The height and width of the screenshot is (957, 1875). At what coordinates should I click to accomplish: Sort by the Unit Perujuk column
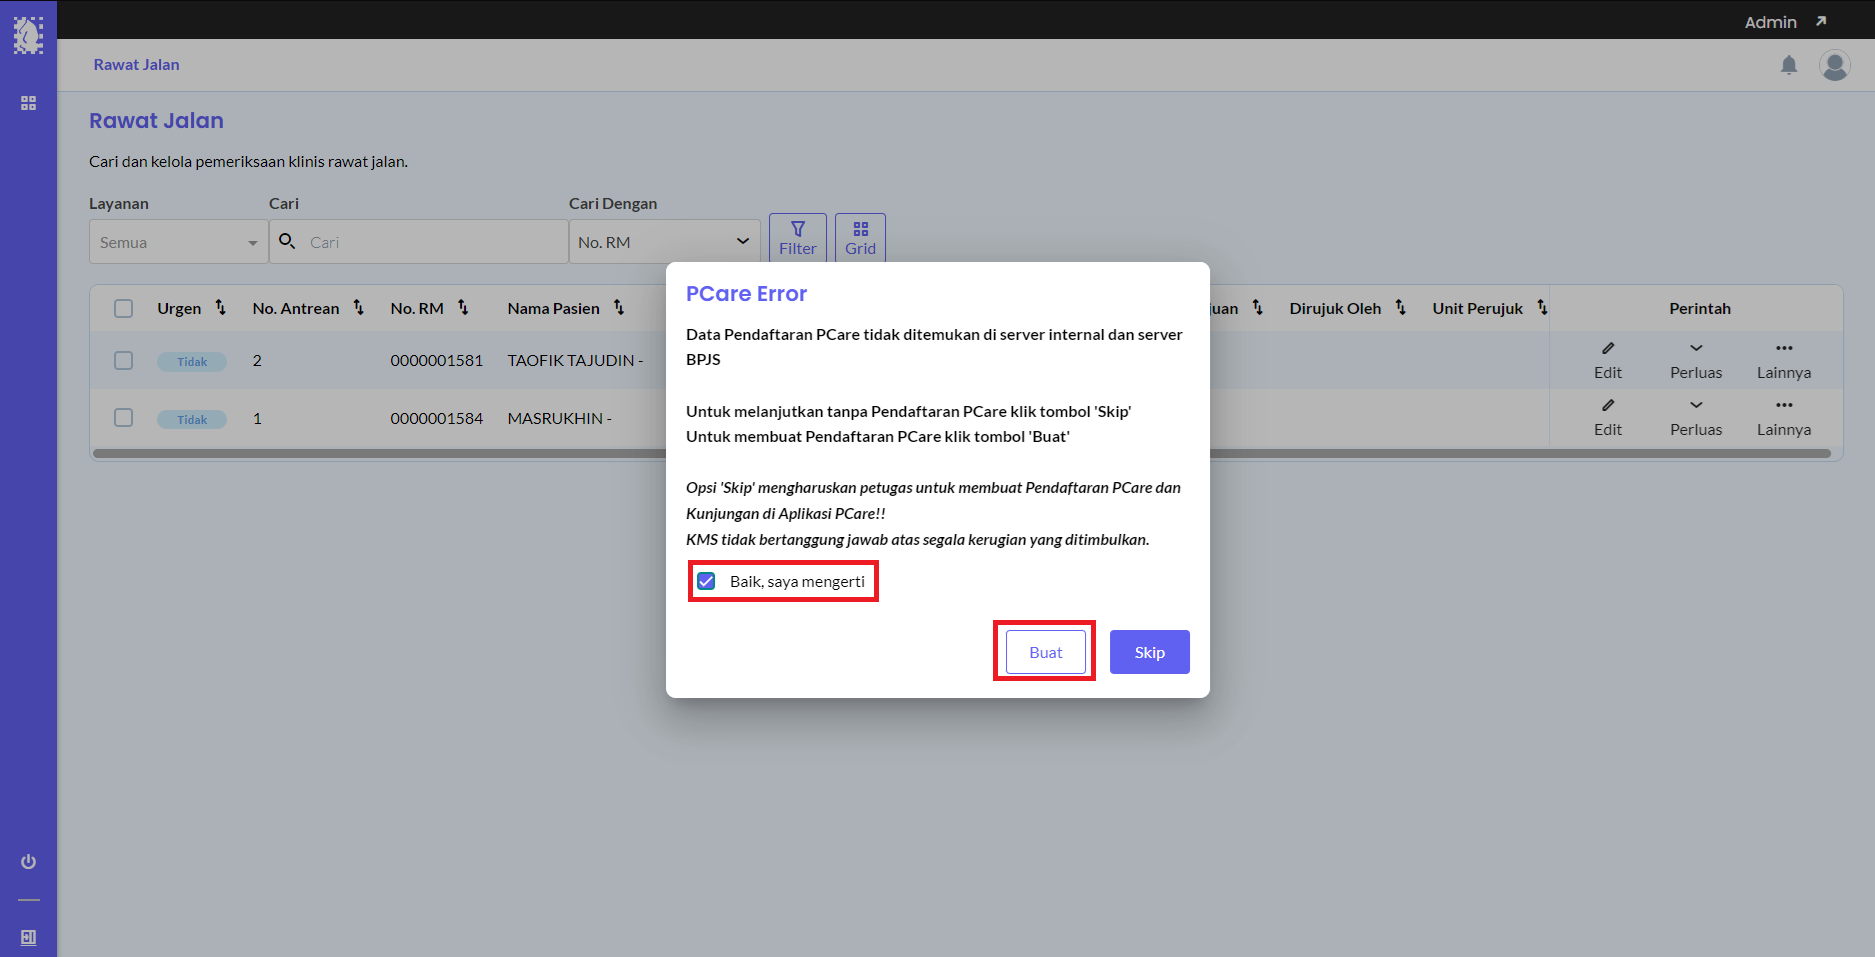click(x=1542, y=308)
